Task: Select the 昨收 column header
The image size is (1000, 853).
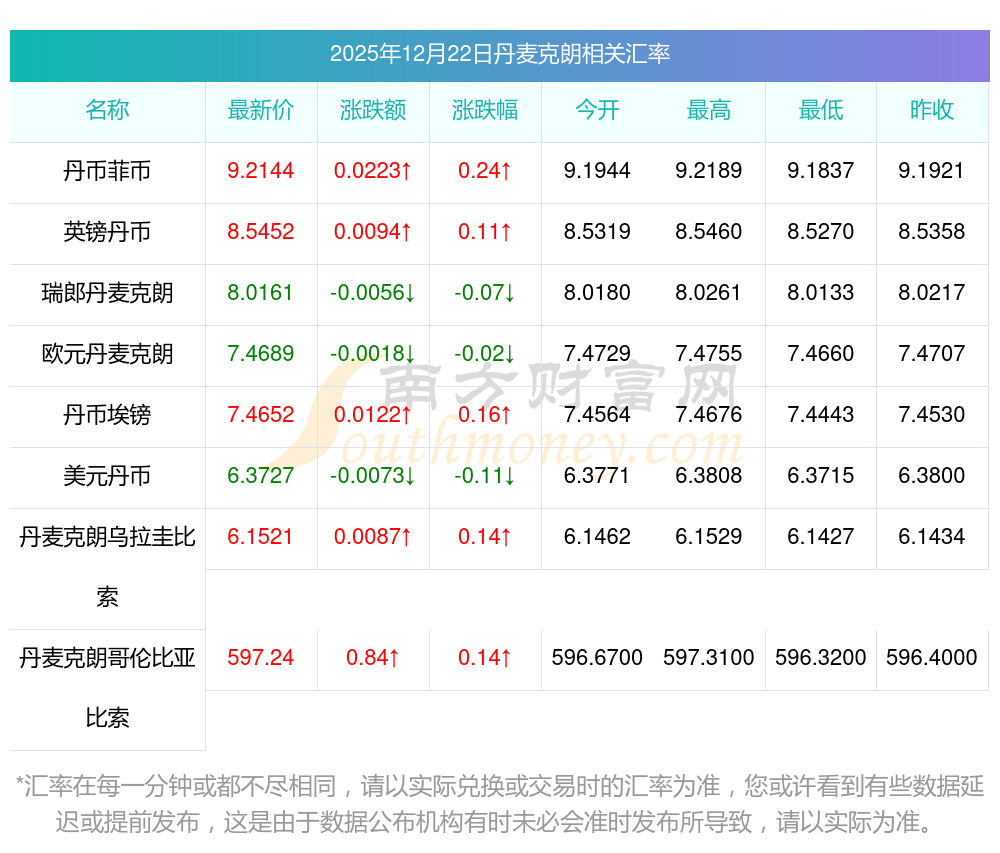Action: pos(932,110)
